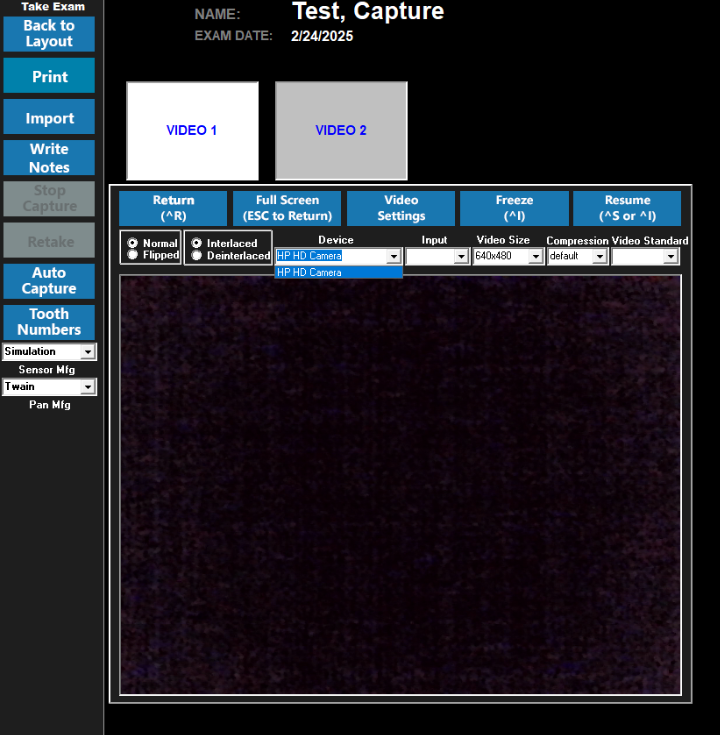720x735 pixels.
Task: Expand the Video Size dropdown
Action: [536, 257]
